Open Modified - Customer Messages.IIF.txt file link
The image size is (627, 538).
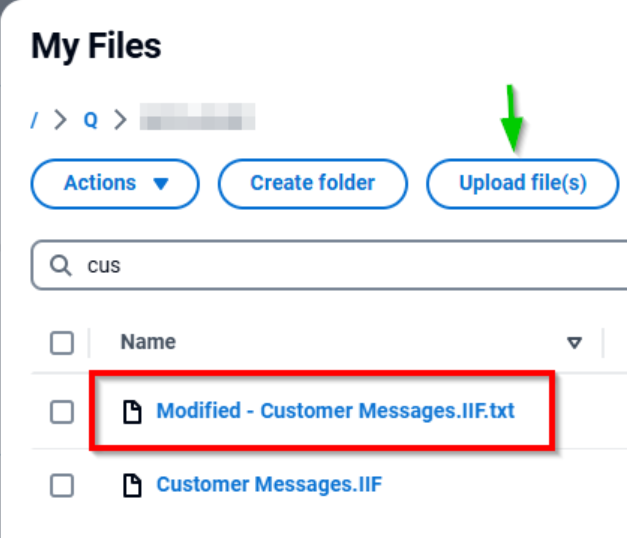point(335,411)
